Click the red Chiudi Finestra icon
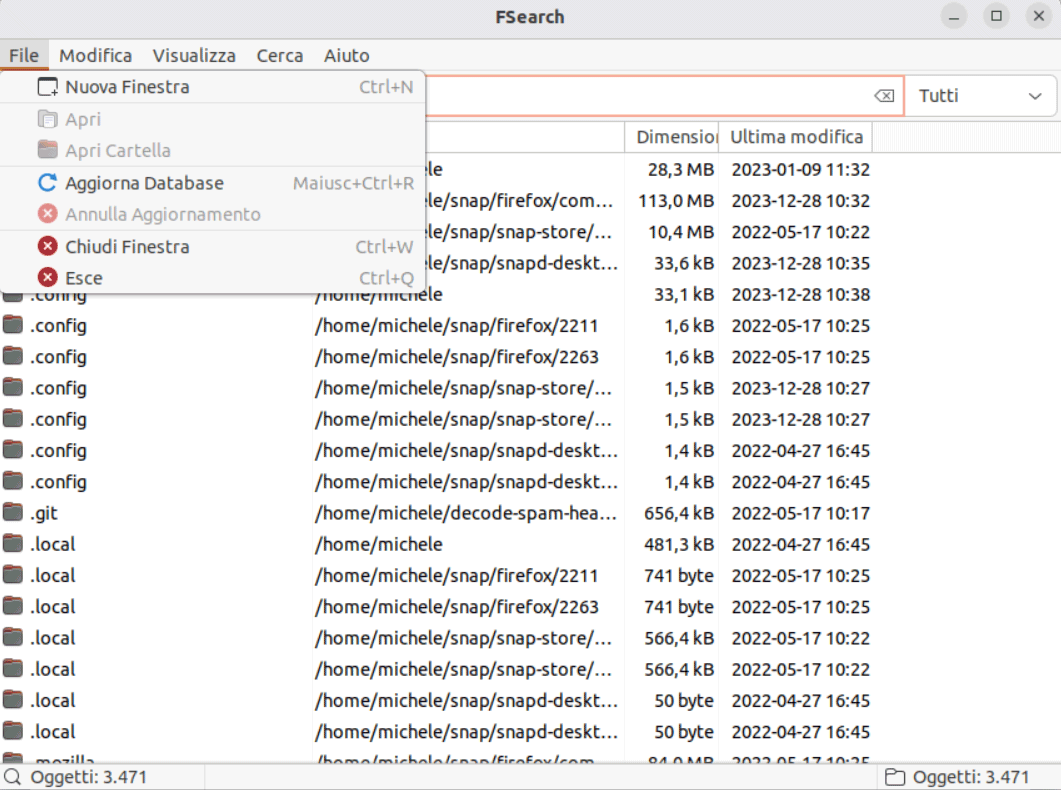The height and width of the screenshot is (790, 1061). click(47, 247)
